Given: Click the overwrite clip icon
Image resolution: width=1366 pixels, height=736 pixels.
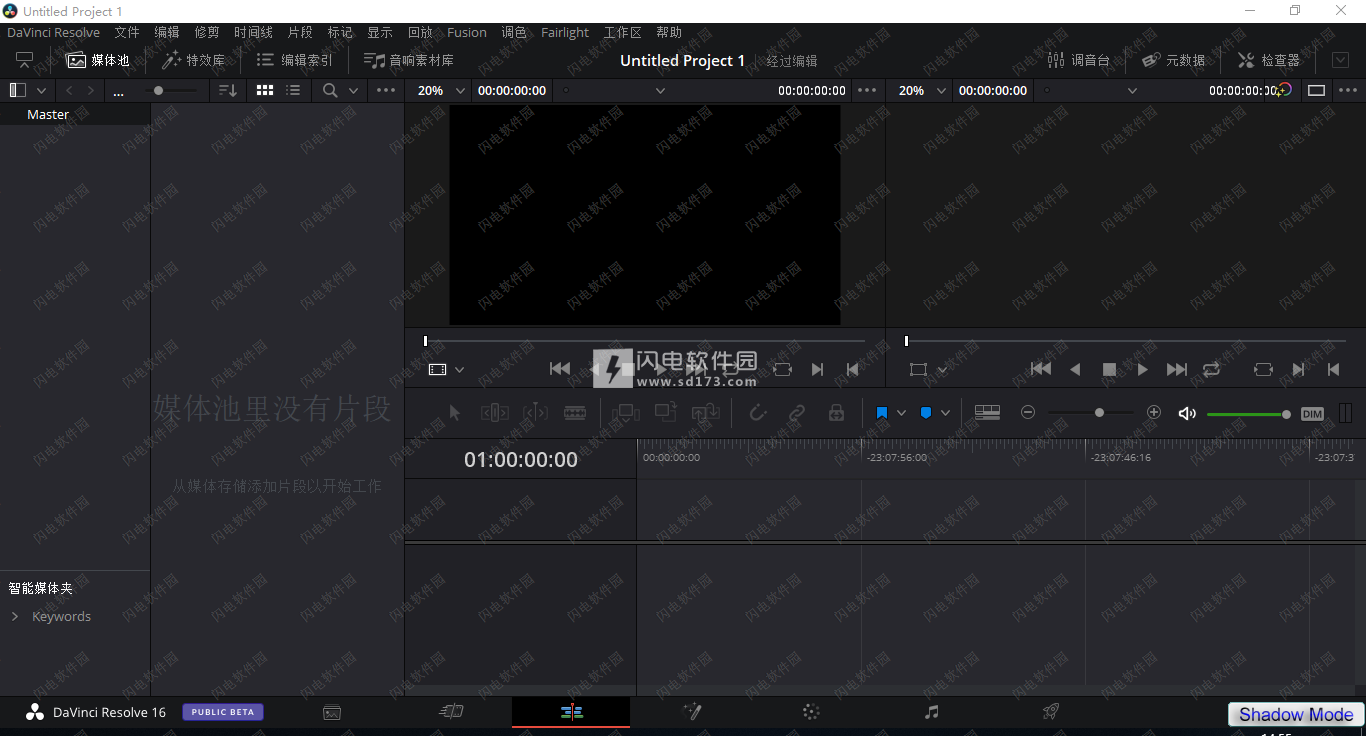Looking at the screenshot, I should click(x=666, y=412).
